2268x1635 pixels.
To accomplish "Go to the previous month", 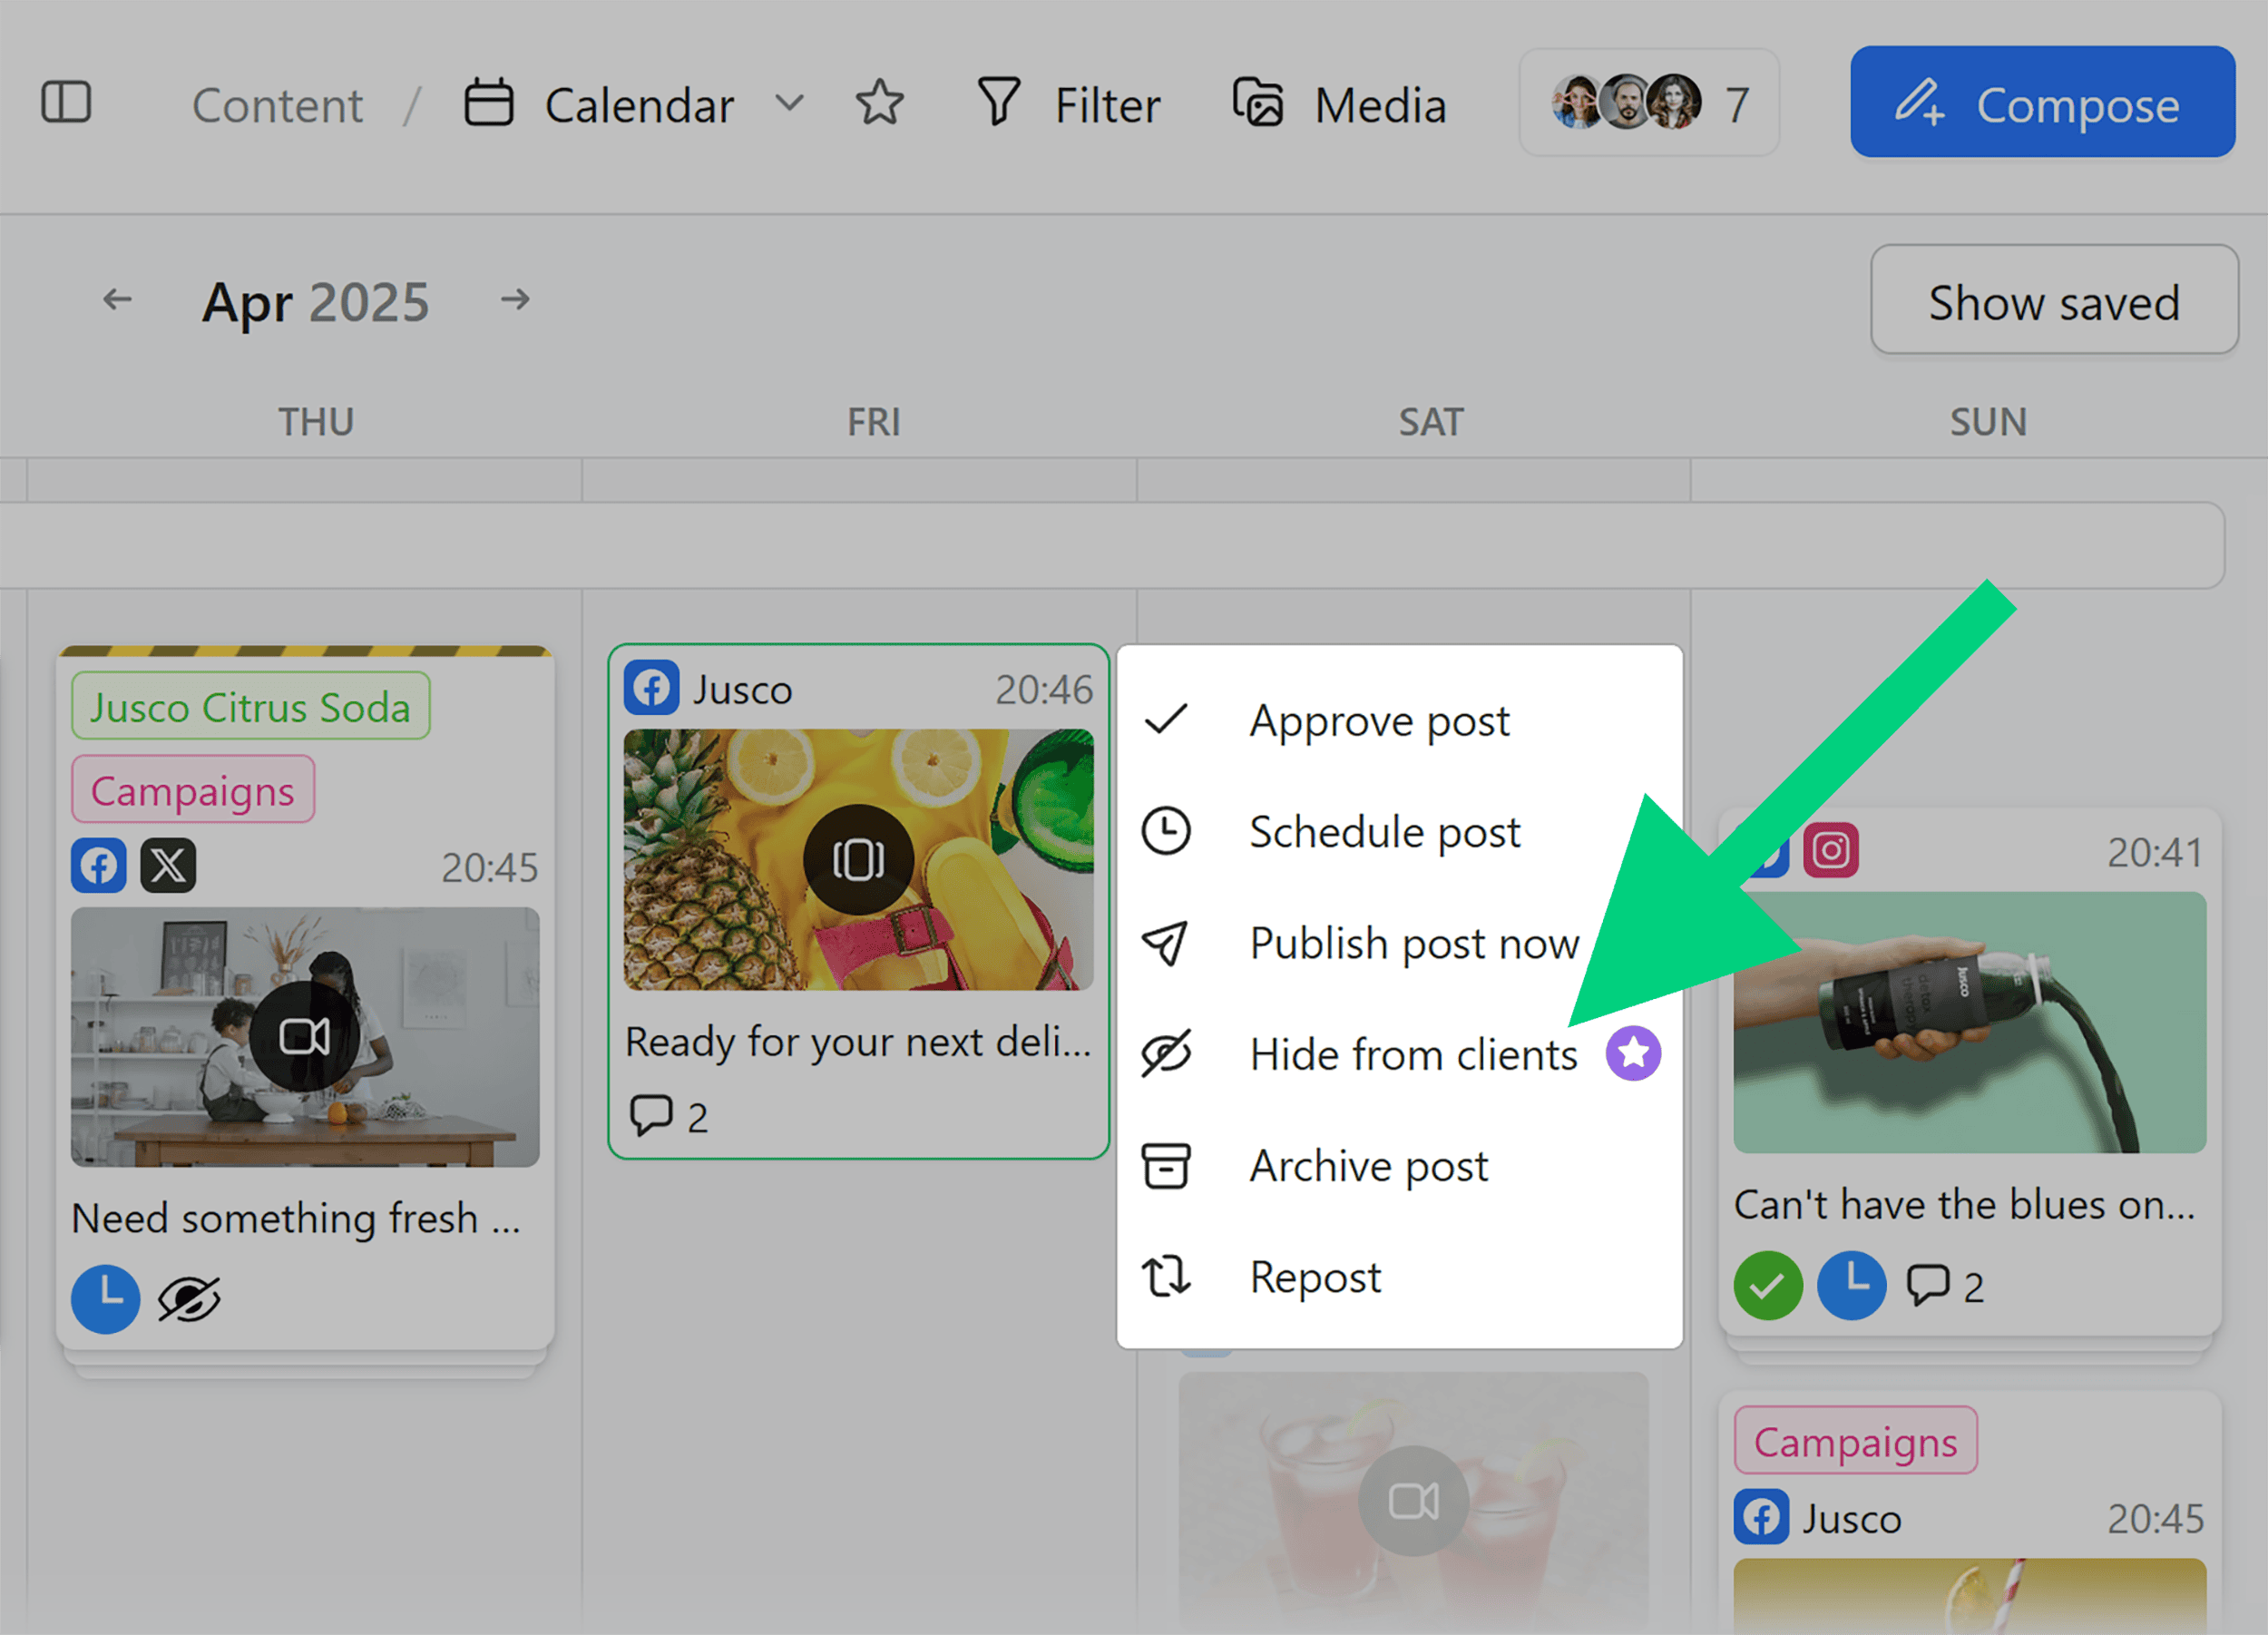I will pyautogui.click(x=117, y=300).
